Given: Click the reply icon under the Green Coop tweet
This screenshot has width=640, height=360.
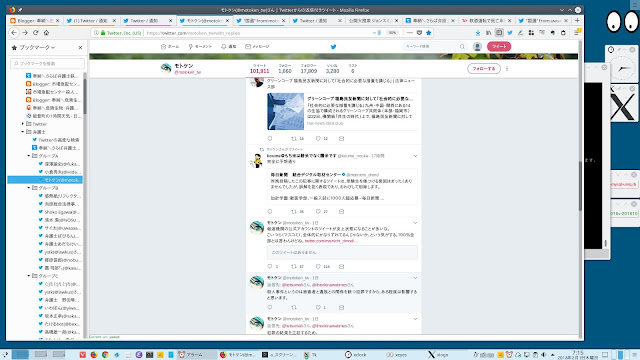Looking at the screenshot, I should (x=270, y=138).
